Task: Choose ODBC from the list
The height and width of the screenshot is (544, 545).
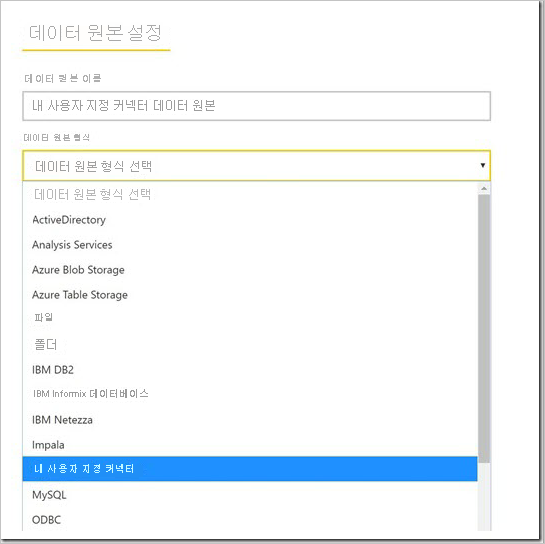Action: [250, 520]
